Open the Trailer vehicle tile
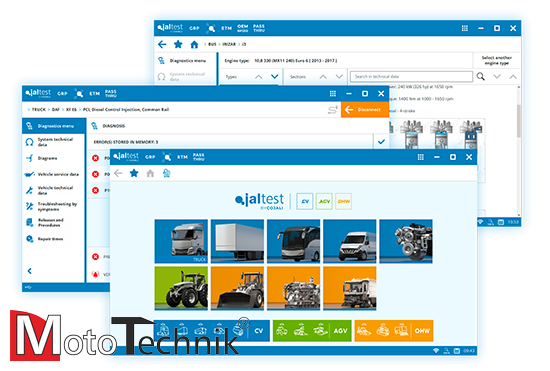Screen dimensions: 550x371 coord(237,241)
